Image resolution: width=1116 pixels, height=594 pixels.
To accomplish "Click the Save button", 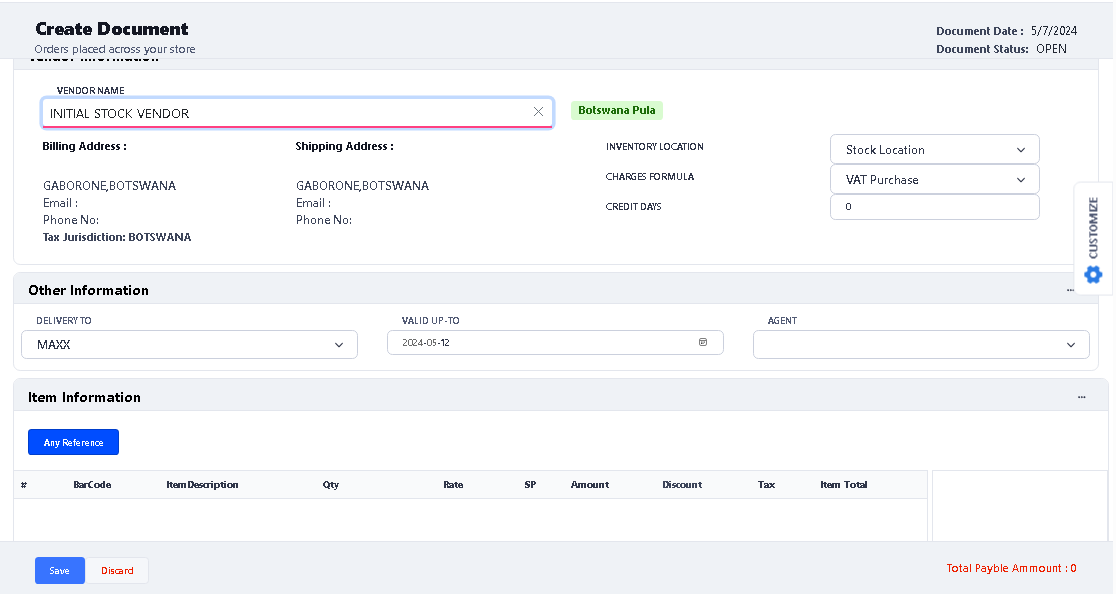I will click(60, 570).
